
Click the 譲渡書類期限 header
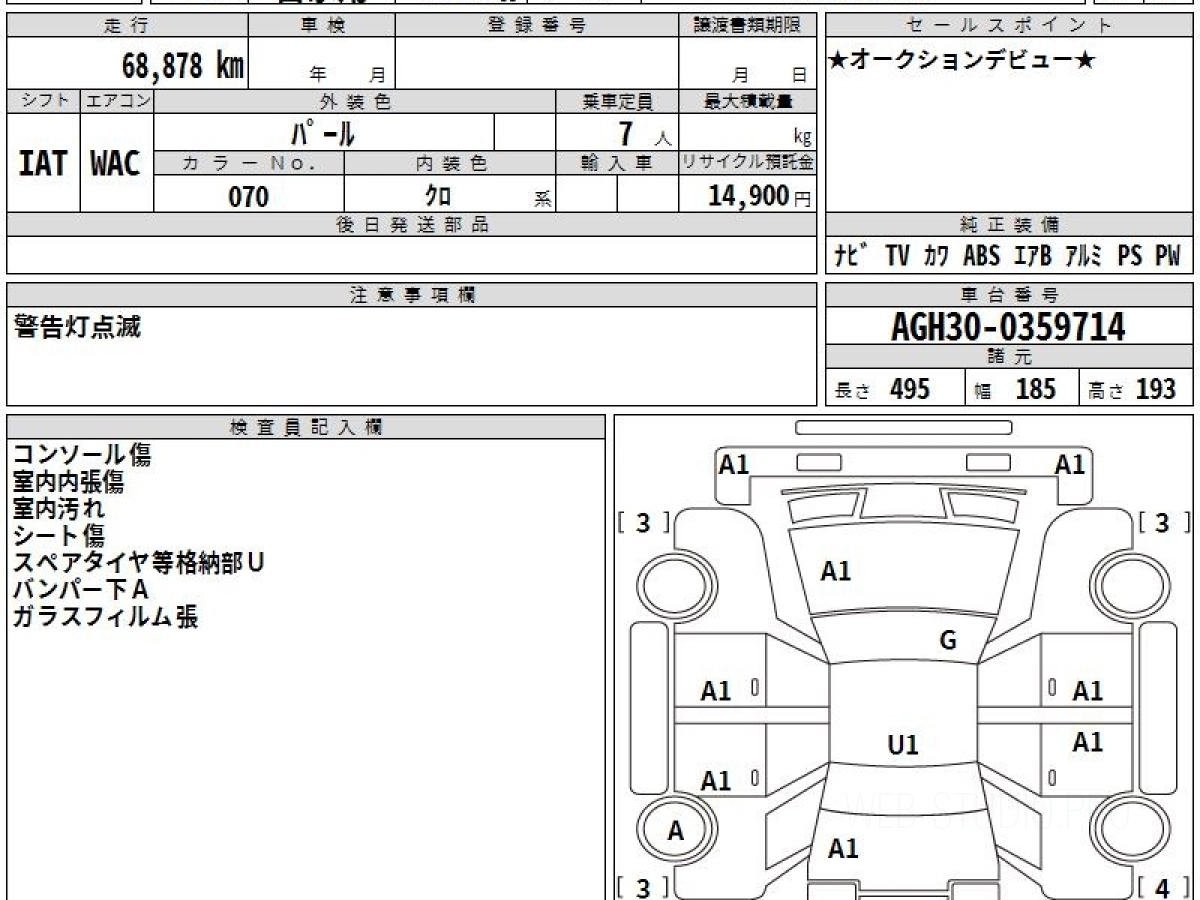coord(748,26)
